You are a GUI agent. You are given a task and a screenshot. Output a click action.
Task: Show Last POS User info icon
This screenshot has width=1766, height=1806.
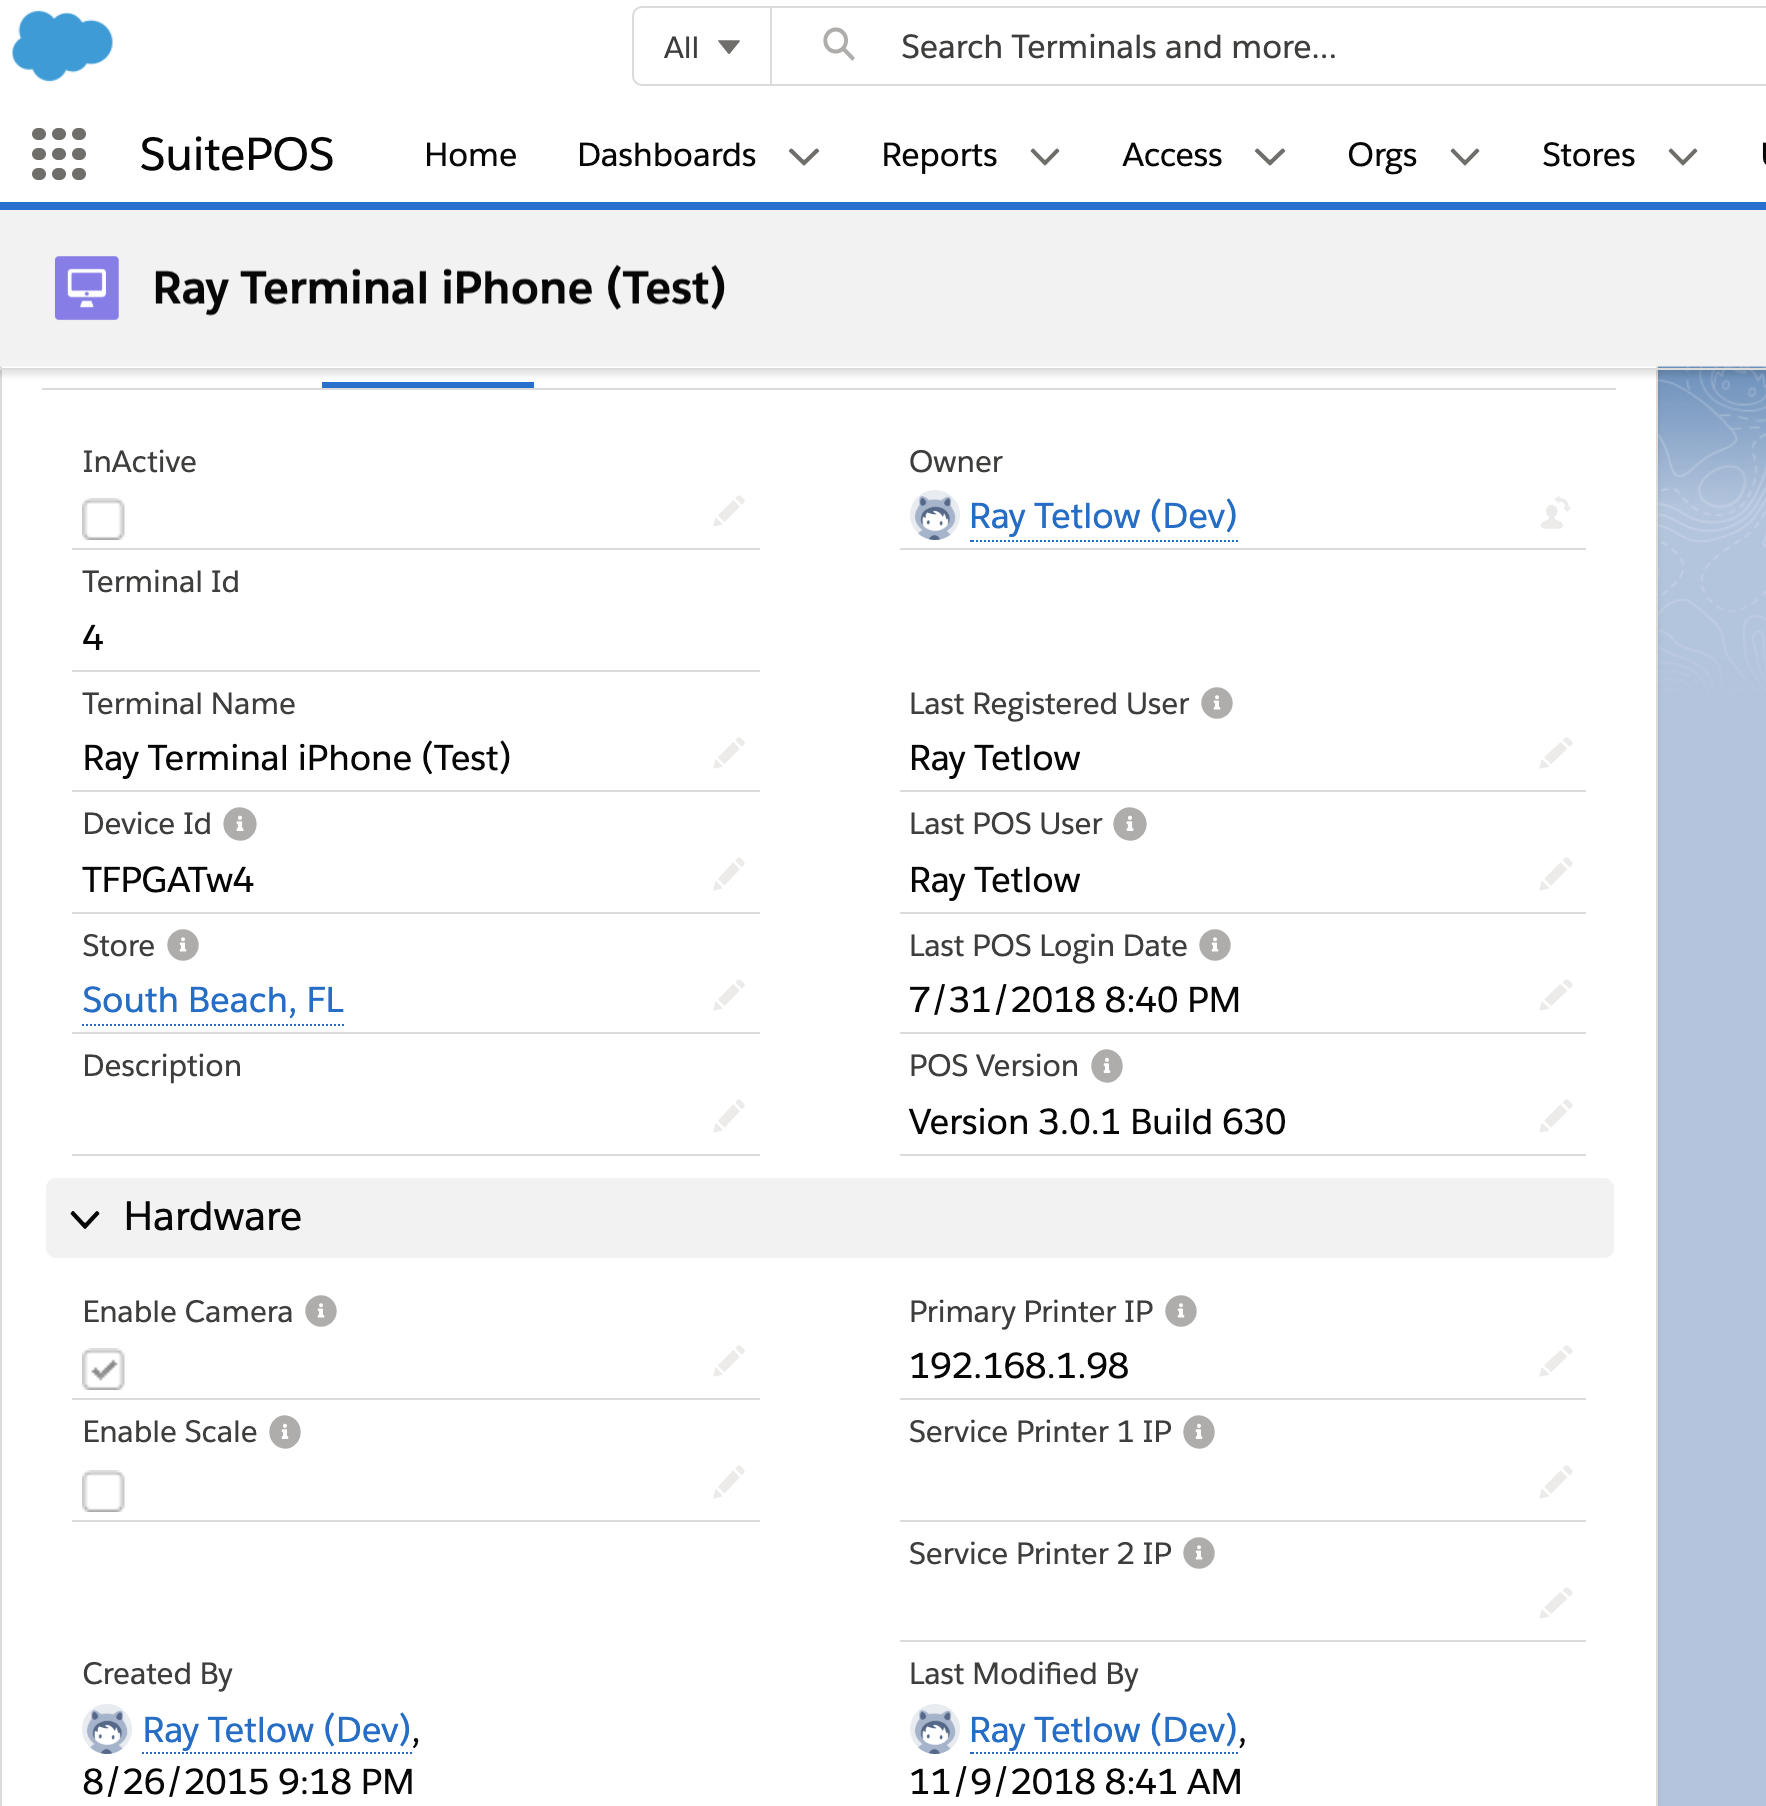tap(1130, 824)
